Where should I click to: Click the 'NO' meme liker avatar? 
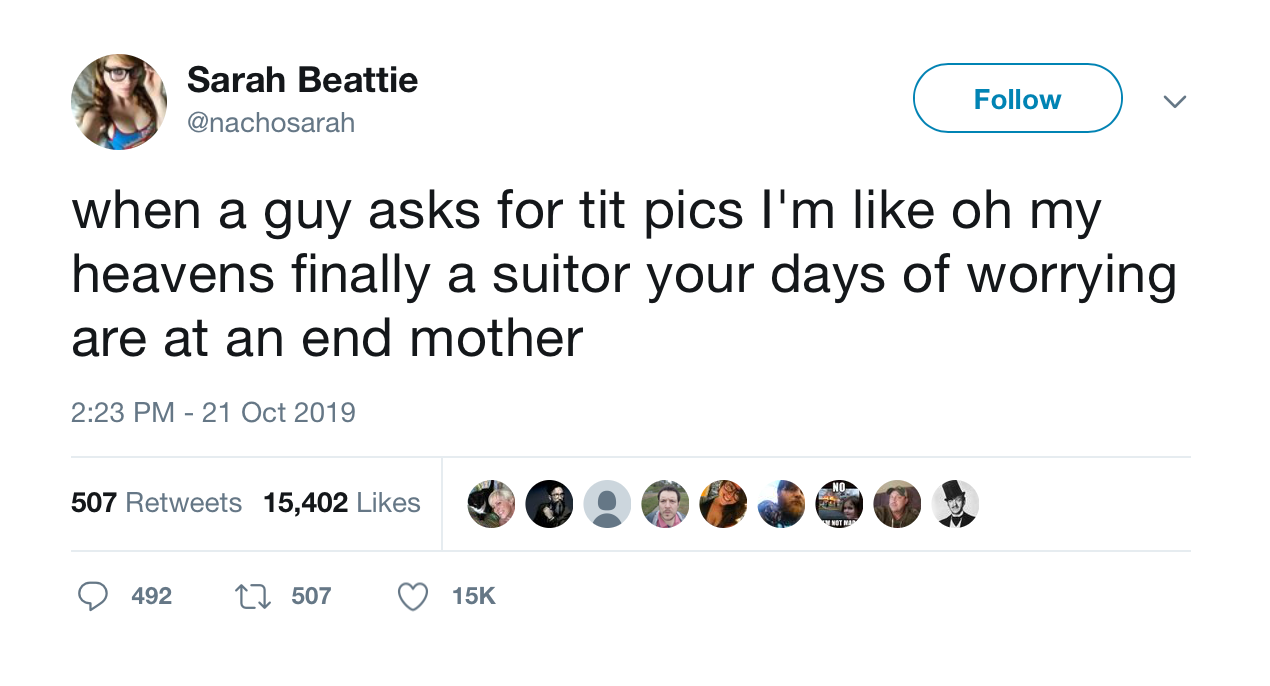[839, 503]
